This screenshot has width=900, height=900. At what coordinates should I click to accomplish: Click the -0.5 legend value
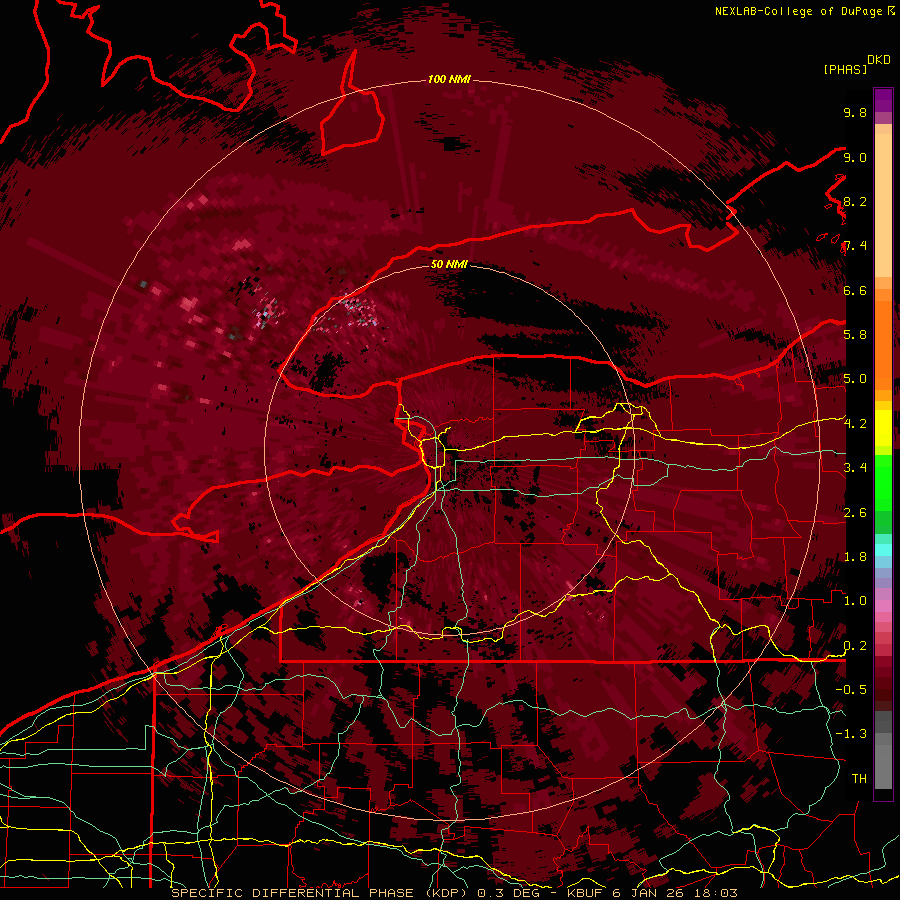(851, 690)
